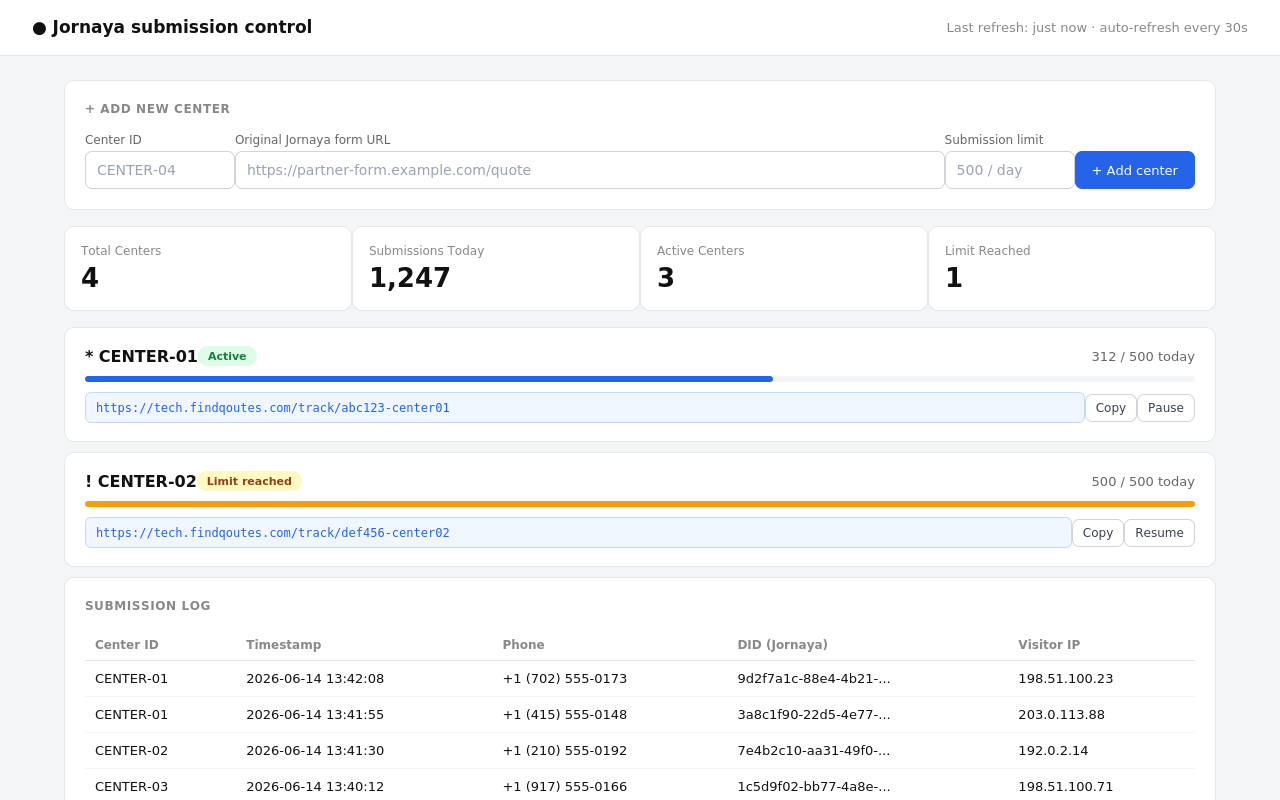Click the CENTER-02 orange progress bar
The height and width of the screenshot is (800, 1280).
tap(640, 504)
